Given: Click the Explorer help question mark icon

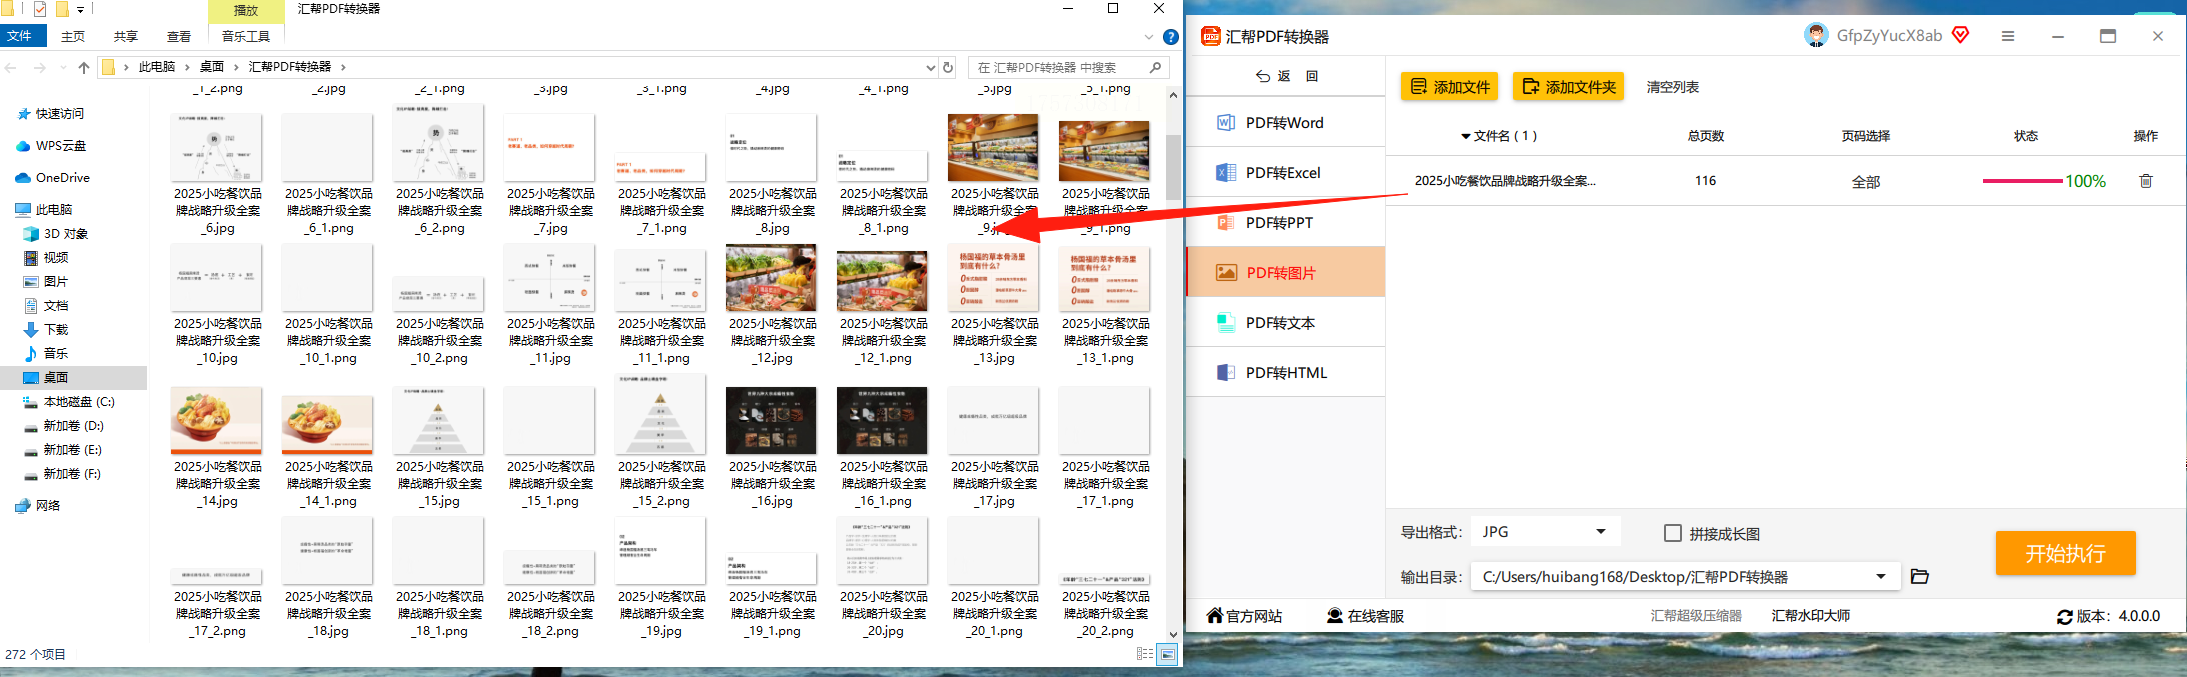Looking at the screenshot, I should coord(1171,37).
